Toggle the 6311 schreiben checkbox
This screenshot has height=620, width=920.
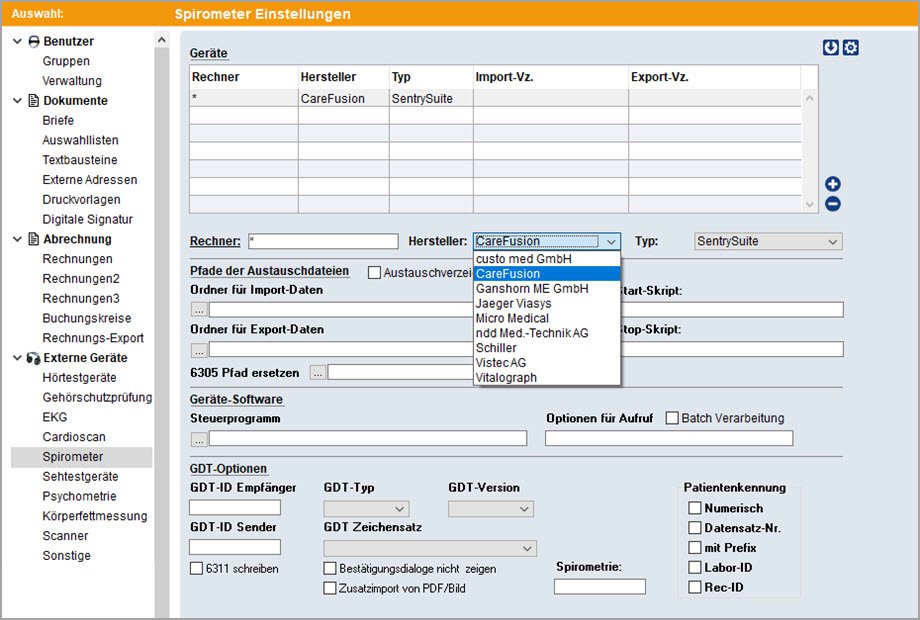click(x=196, y=569)
